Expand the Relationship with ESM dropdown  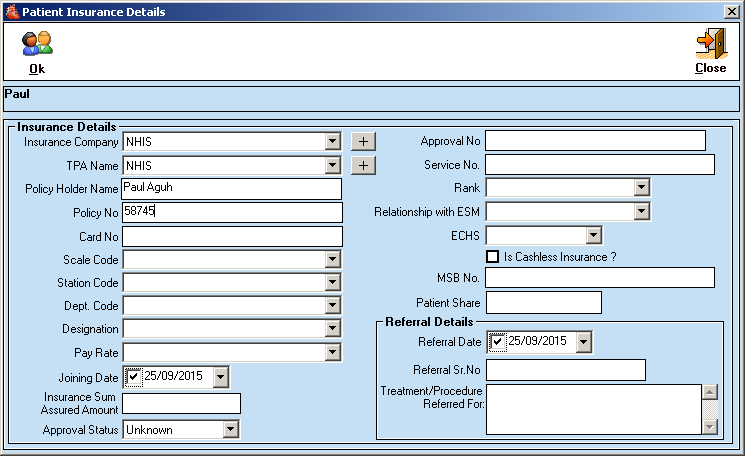point(641,211)
